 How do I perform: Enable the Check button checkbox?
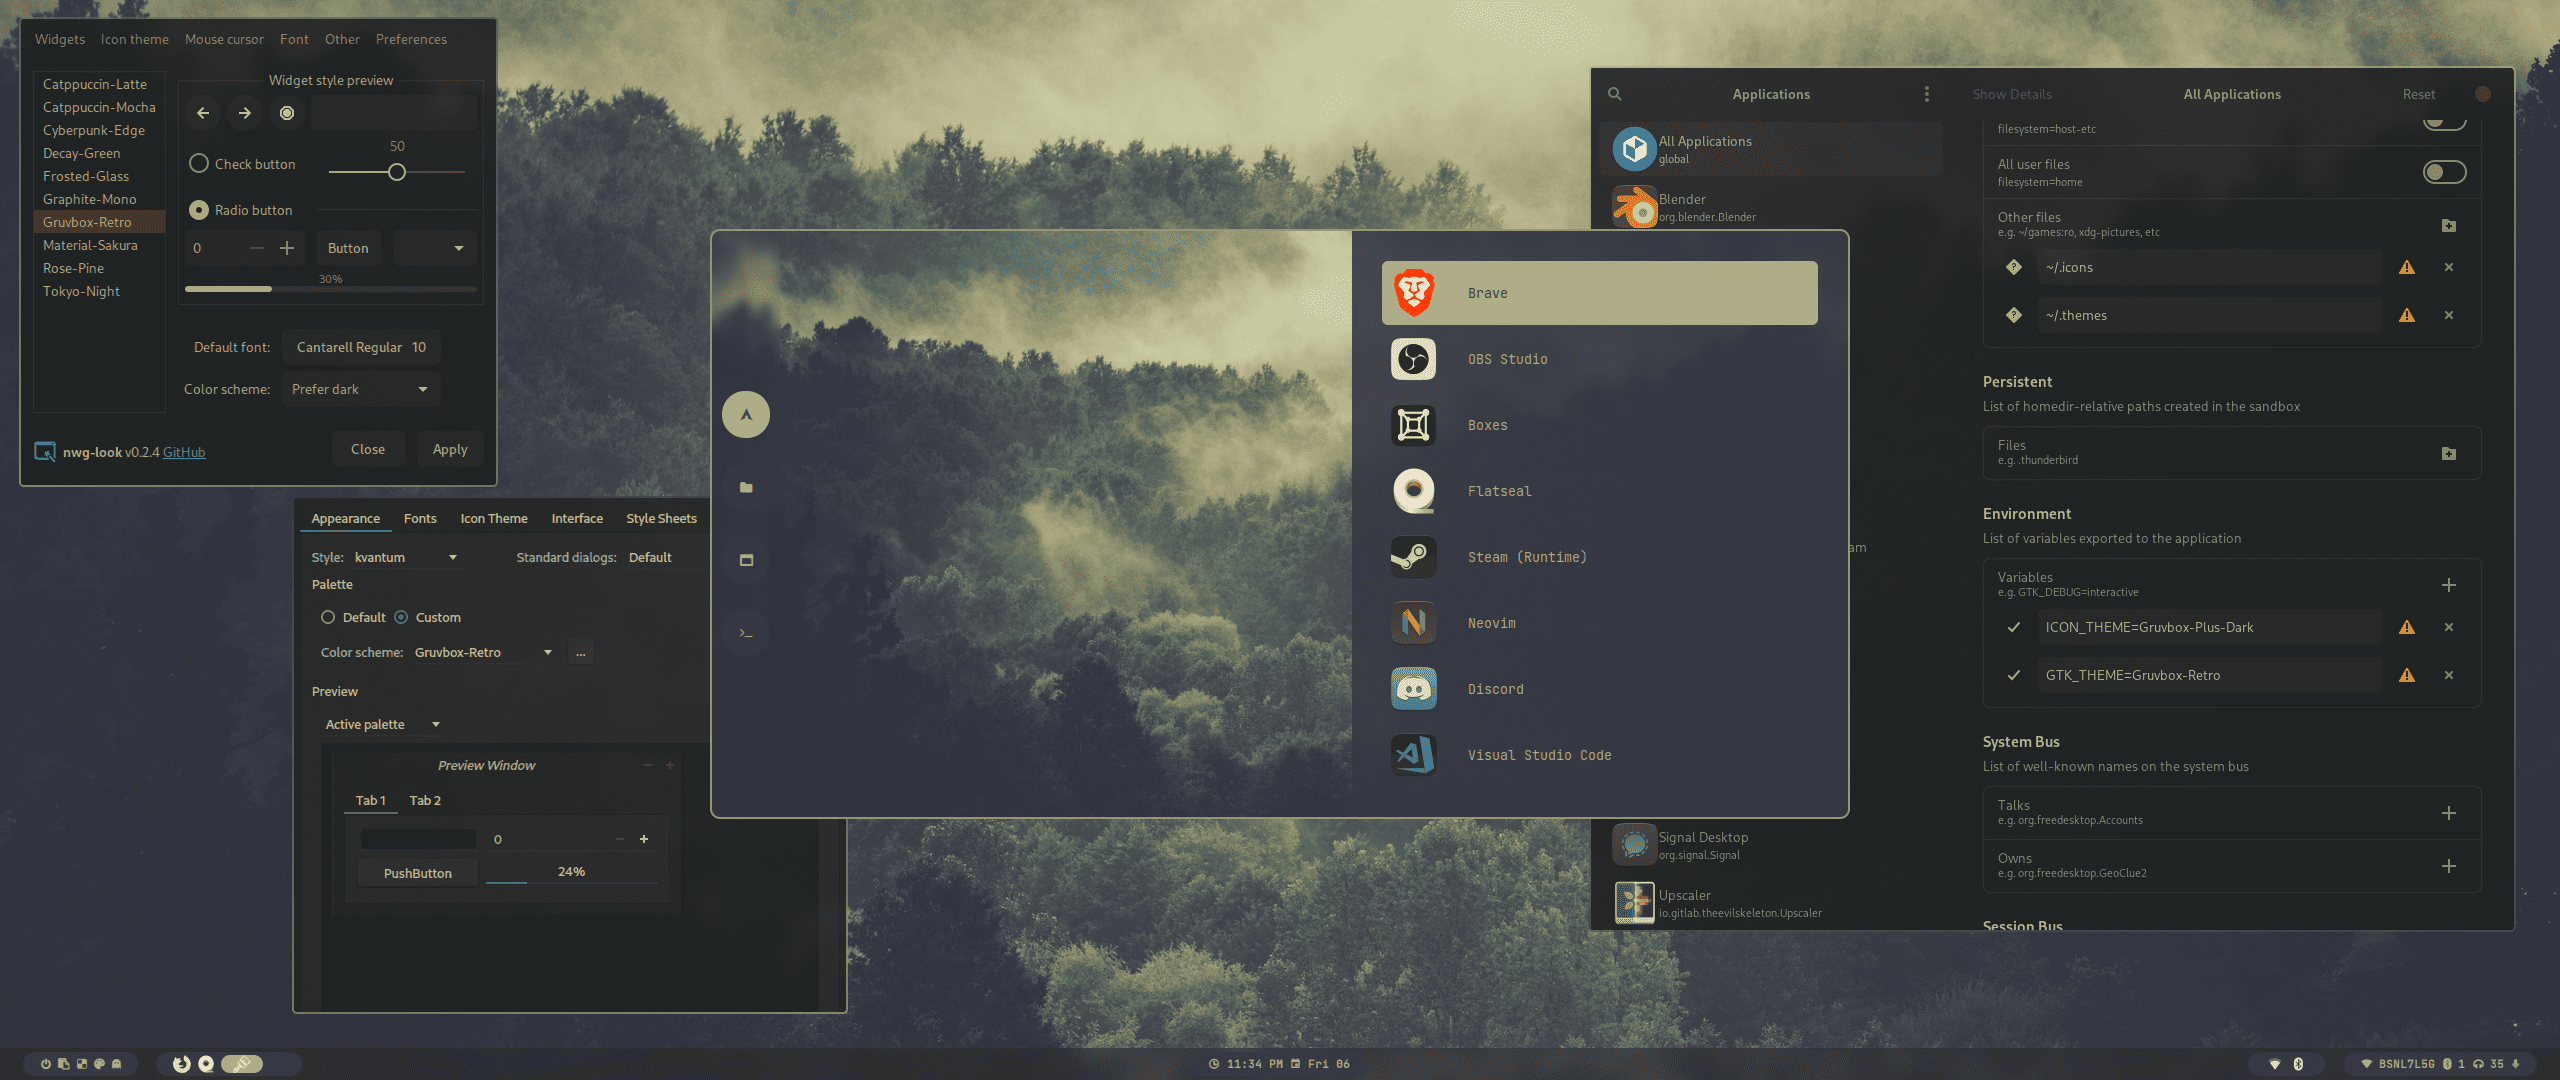point(199,163)
